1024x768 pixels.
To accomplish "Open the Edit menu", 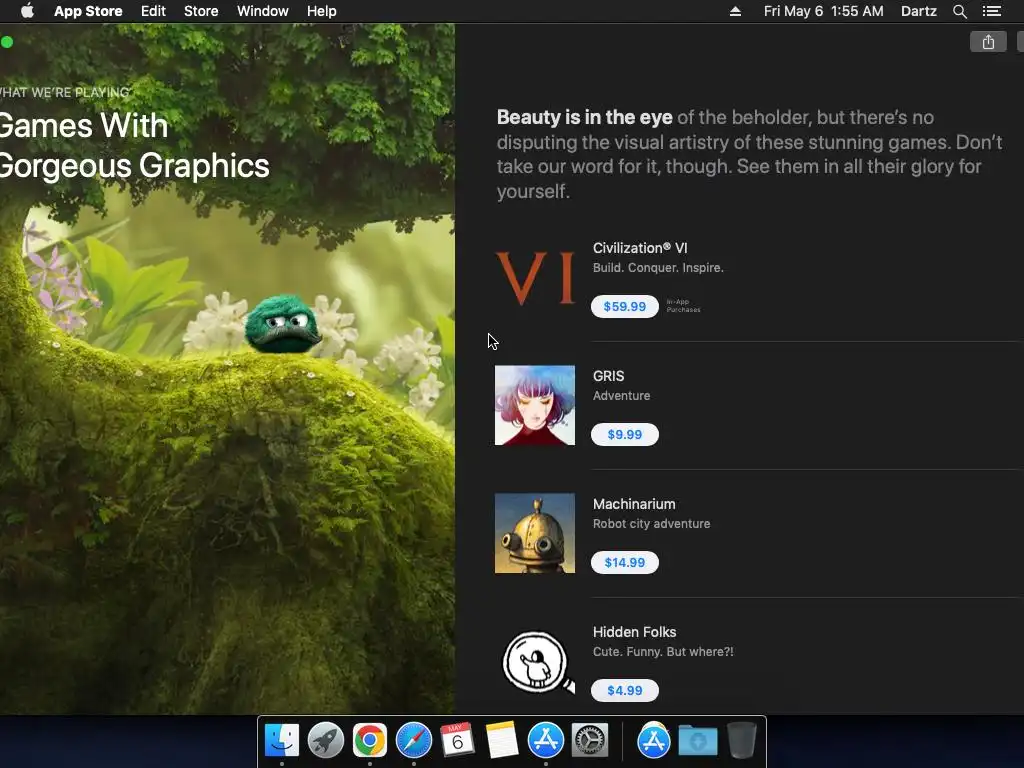I will click(153, 11).
